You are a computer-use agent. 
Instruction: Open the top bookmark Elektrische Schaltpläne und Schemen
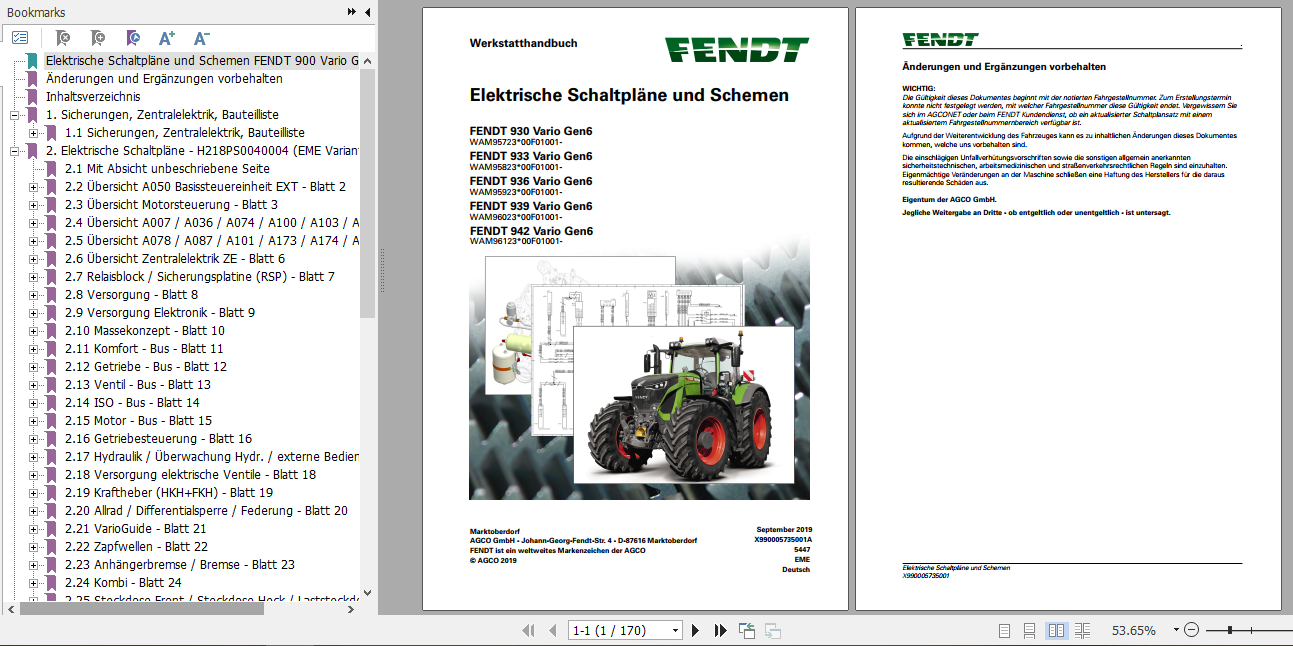201,60
